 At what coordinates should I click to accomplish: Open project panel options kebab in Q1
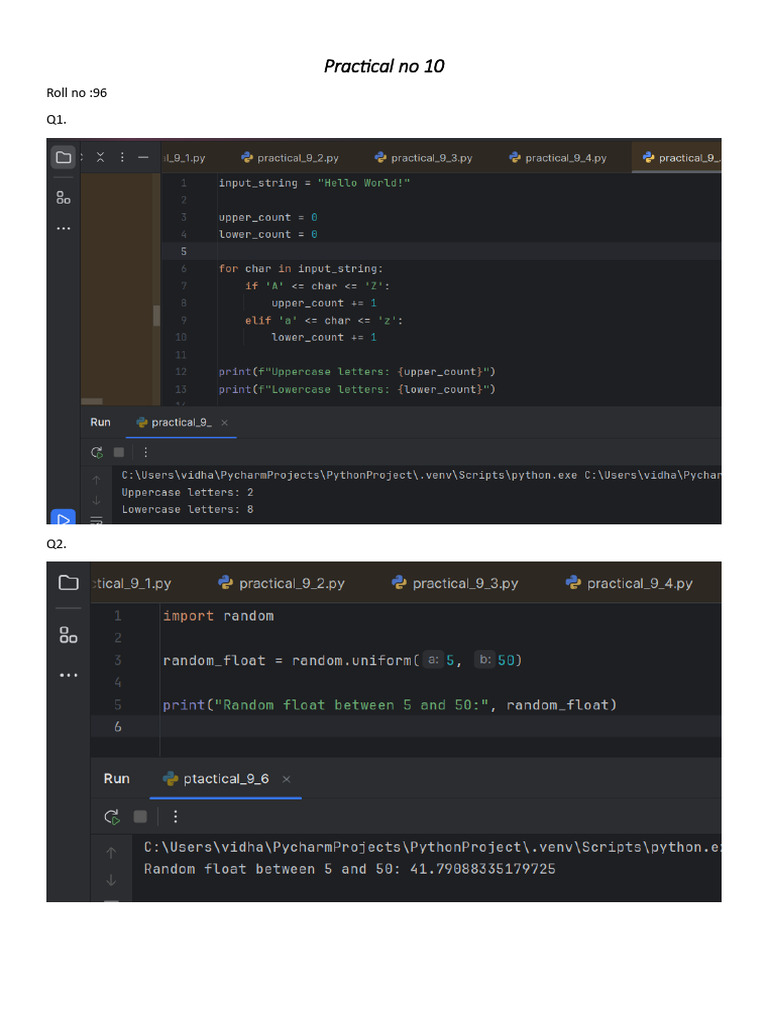[x=122, y=157]
